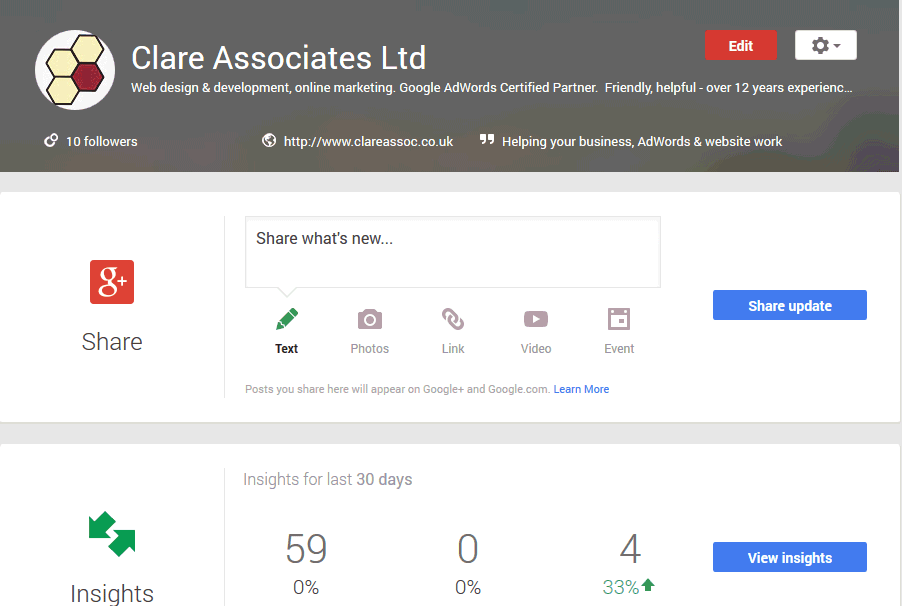
Task: Click the blue View insights button
Action: [790, 557]
